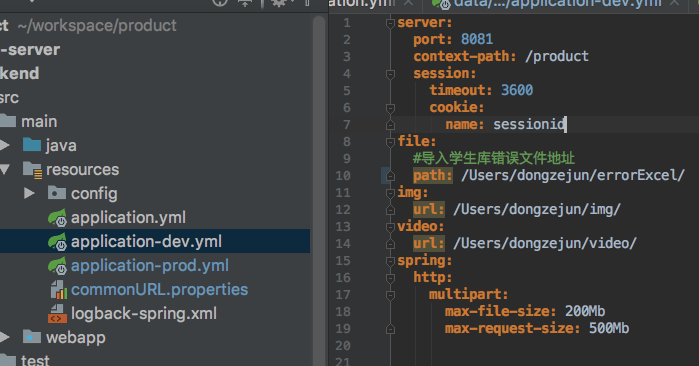Expand the config folder arrow
Viewport: 699px width, 366px height.
(x=29, y=193)
